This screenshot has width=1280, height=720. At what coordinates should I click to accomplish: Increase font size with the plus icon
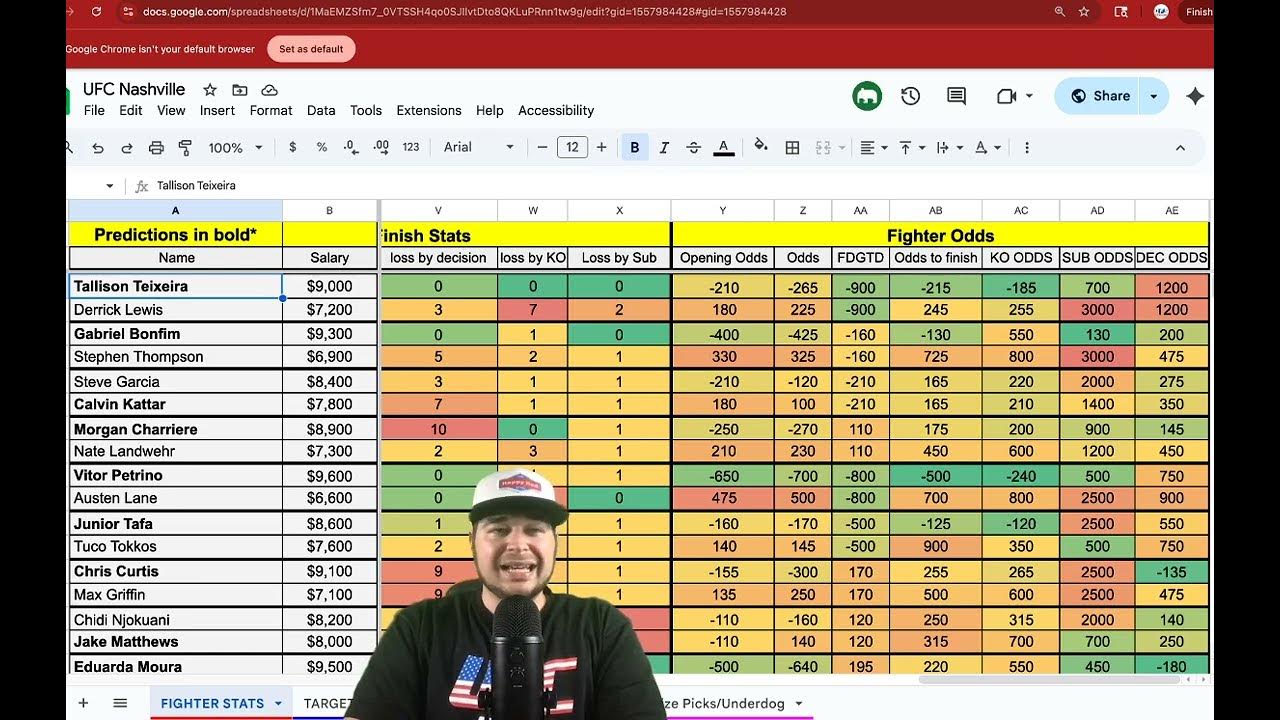pyautogui.click(x=601, y=147)
